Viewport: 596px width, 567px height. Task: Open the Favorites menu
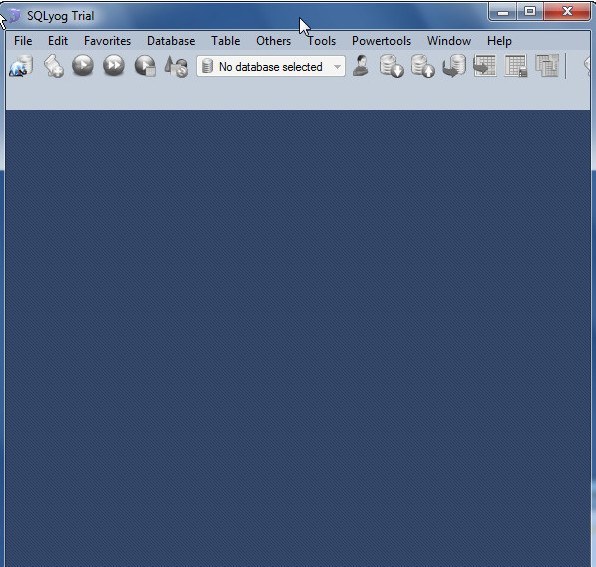click(x=108, y=41)
